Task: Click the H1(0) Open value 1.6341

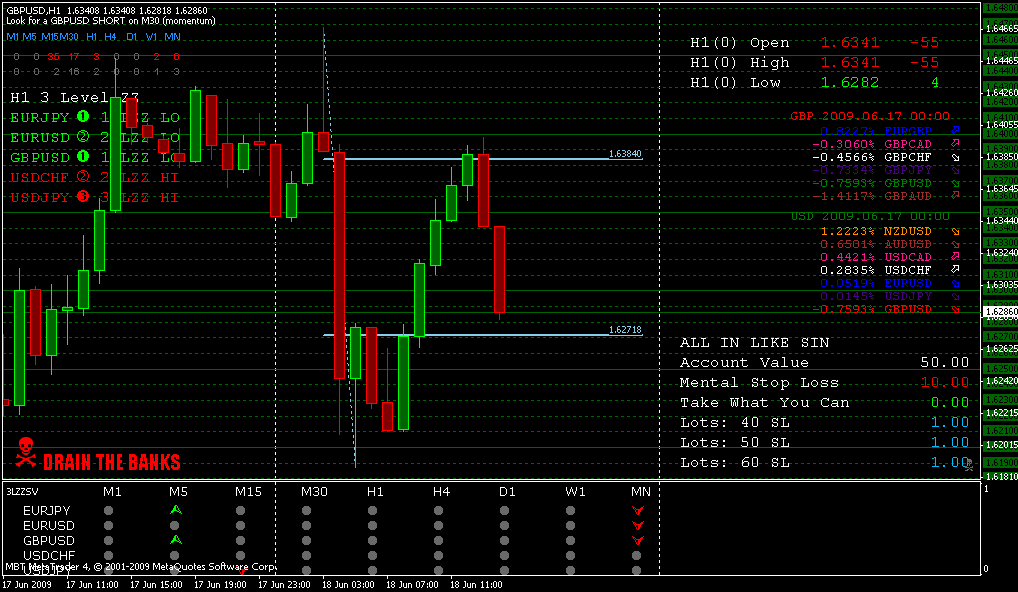Action: 850,43
